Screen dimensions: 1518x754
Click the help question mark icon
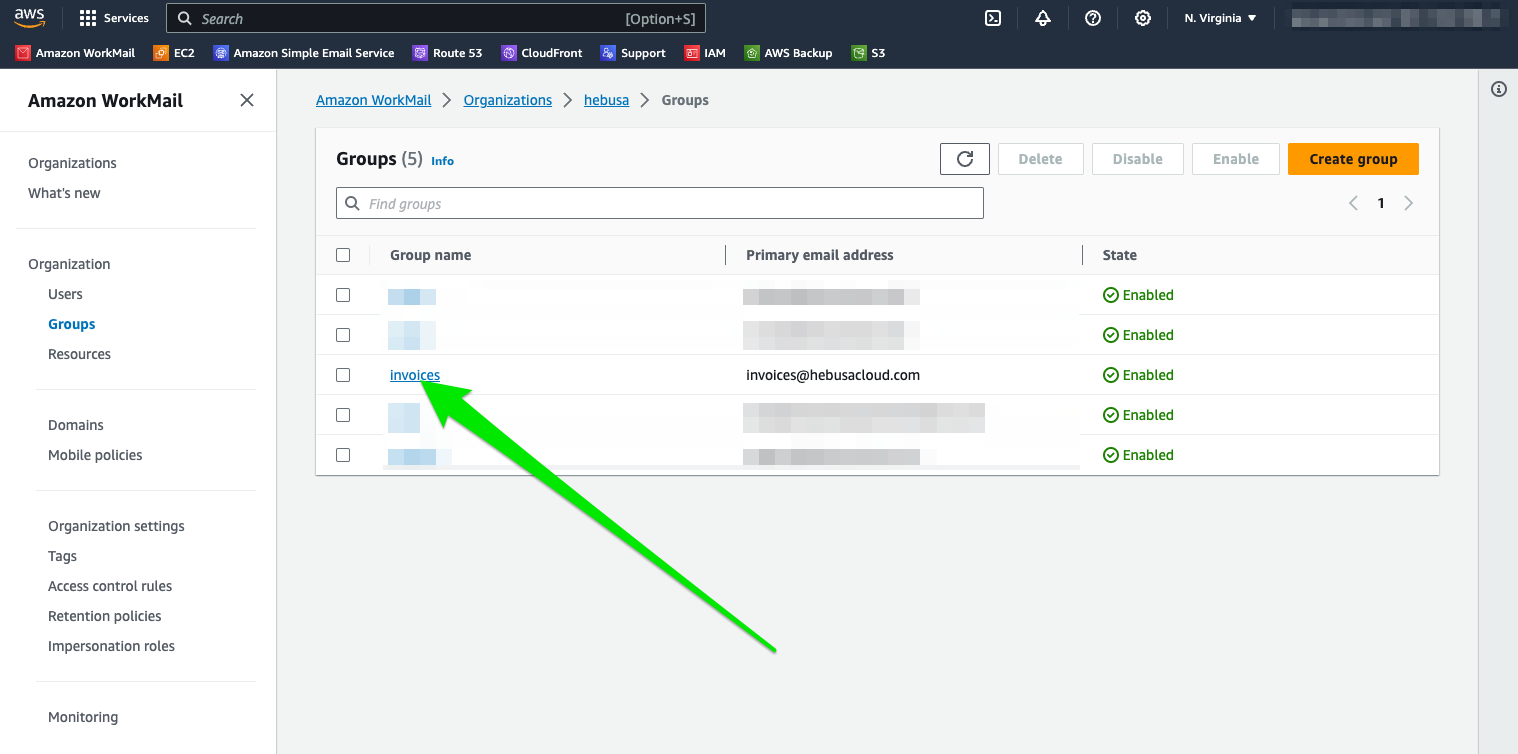click(x=1093, y=18)
